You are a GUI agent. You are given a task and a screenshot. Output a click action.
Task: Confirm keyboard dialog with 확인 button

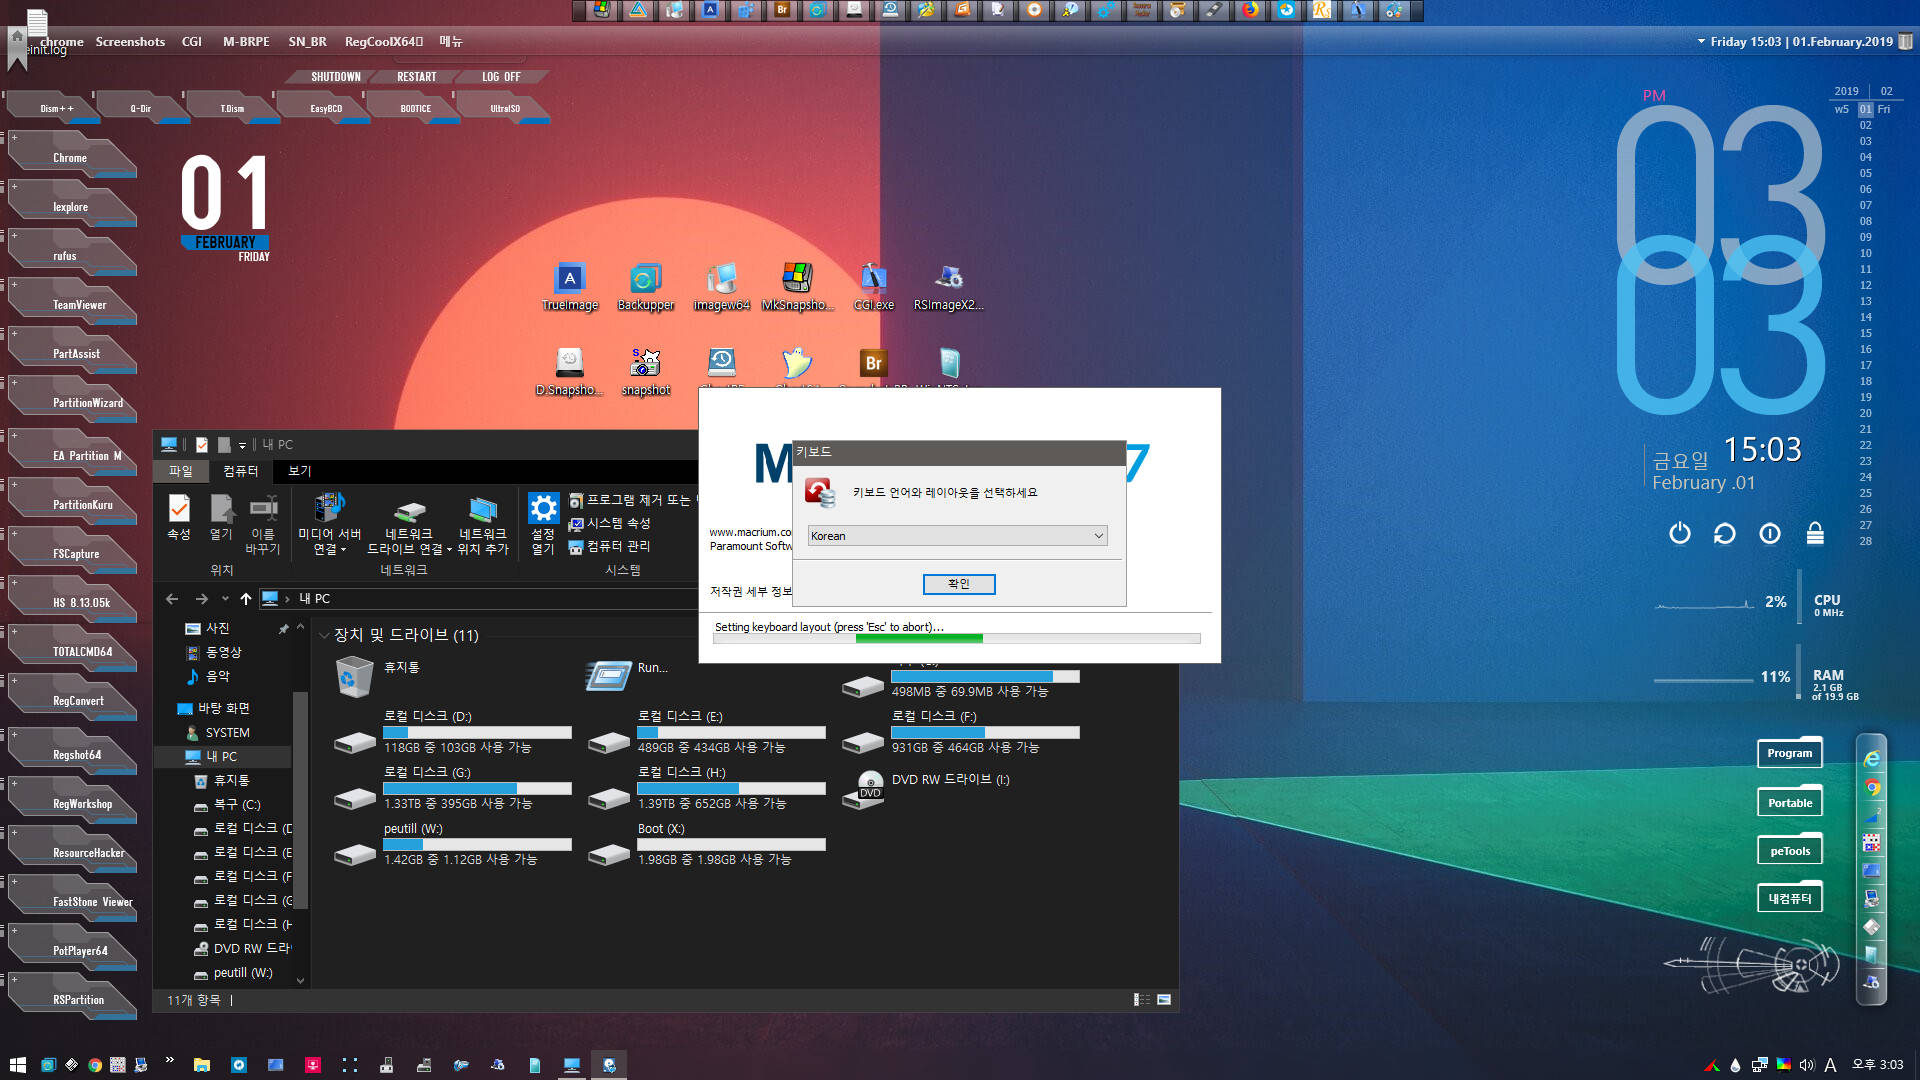coord(958,584)
